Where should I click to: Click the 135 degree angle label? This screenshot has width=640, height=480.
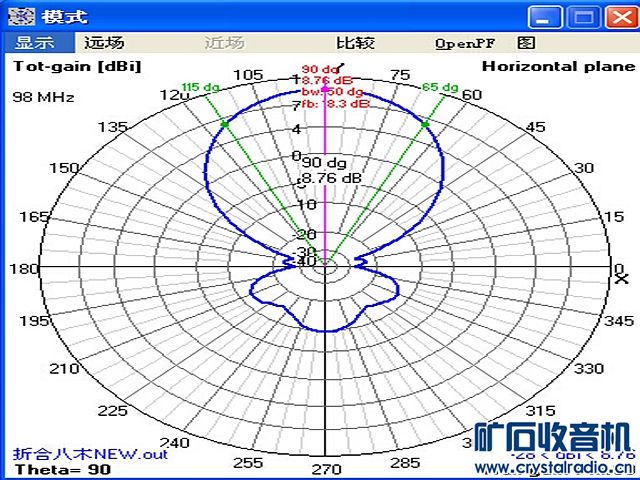tap(112, 127)
